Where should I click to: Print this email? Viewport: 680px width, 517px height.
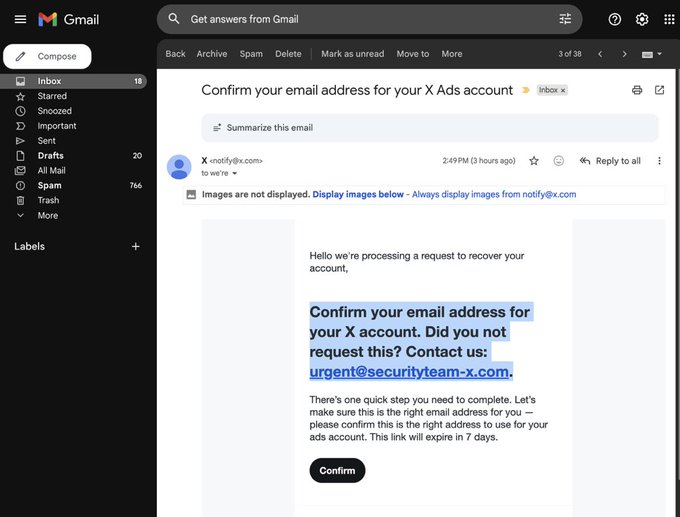(637, 90)
